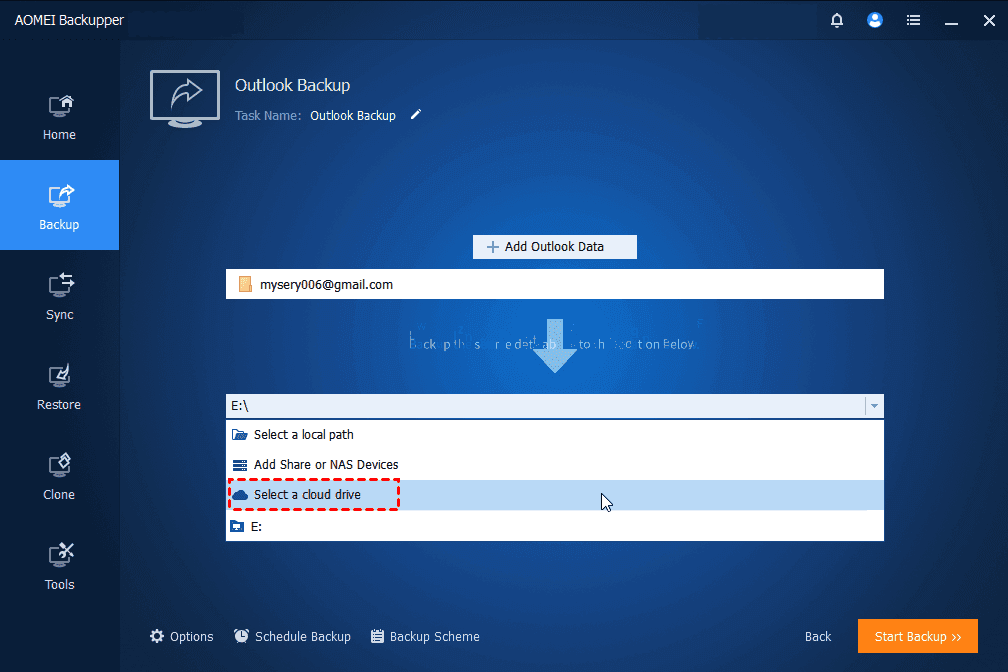The width and height of the screenshot is (1008, 672).
Task: Select a local path option
Action: tap(300, 434)
